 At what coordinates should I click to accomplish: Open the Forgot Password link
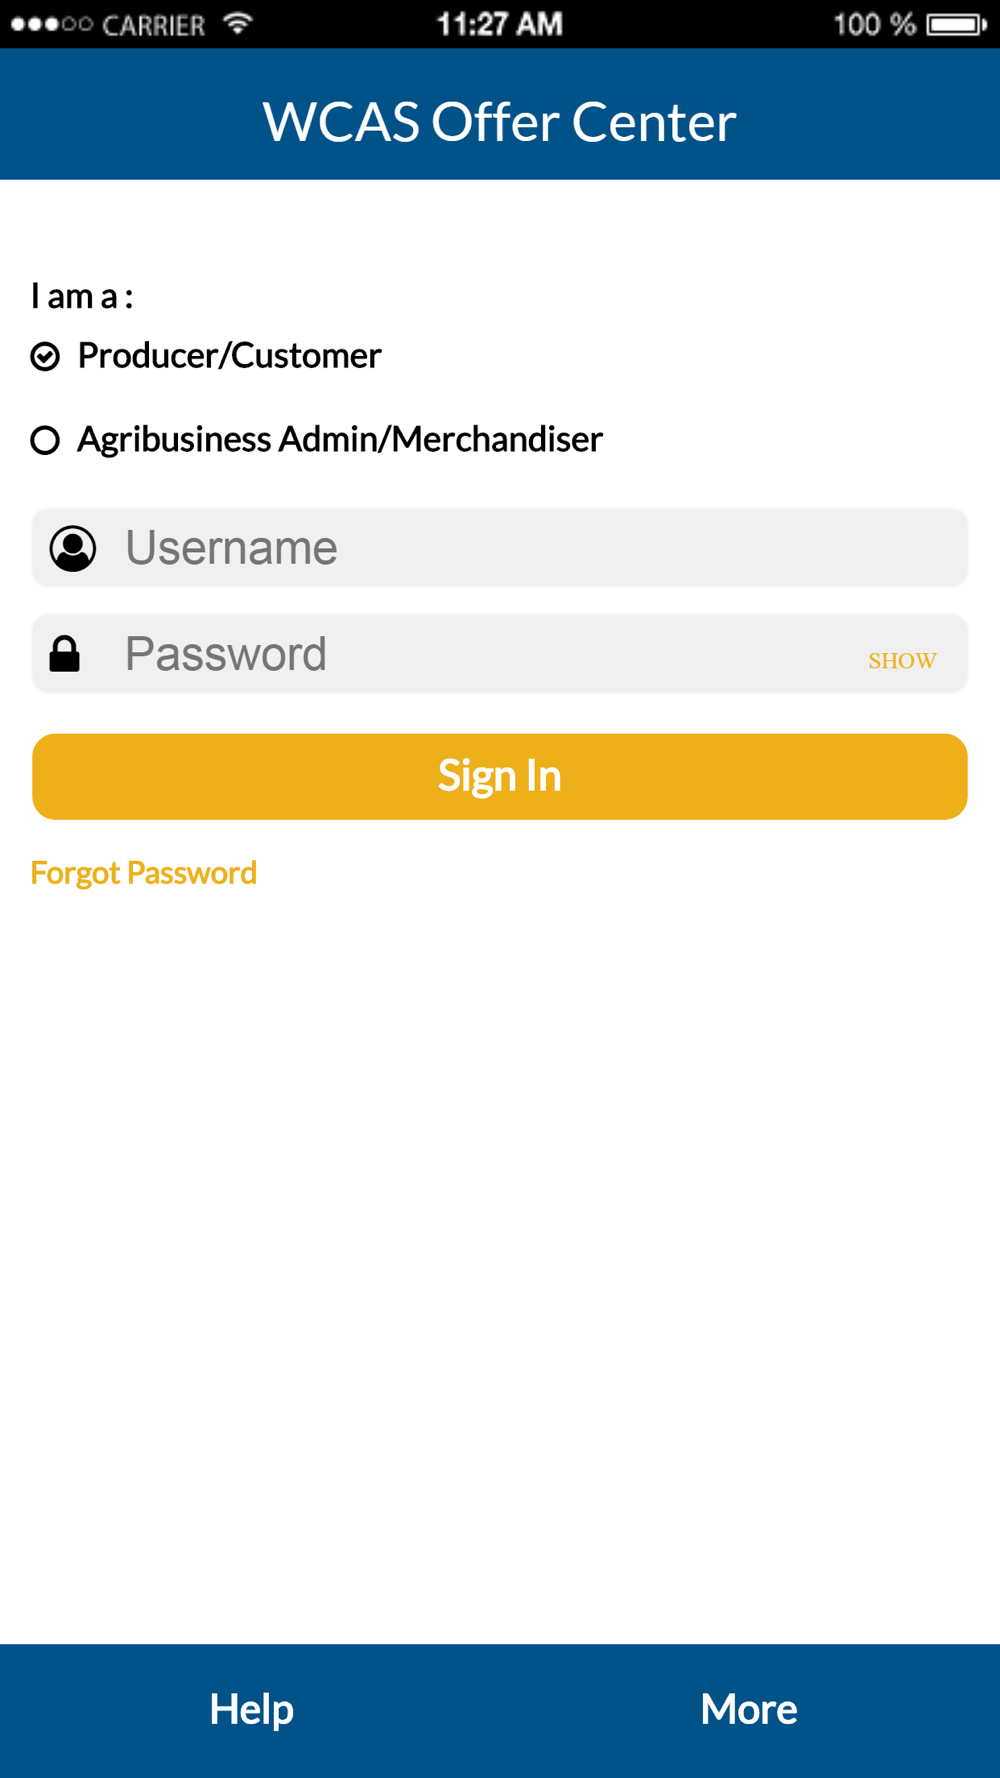click(144, 873)
